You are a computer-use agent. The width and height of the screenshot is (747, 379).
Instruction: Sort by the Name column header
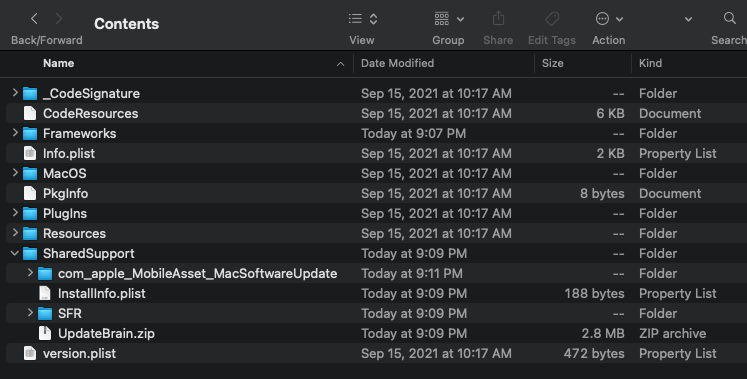coord(59,63)
